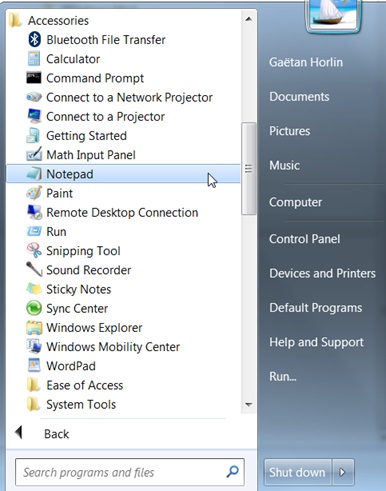Open the Snipping Tool scissors icon
Image resolution: width=386 pixels, height=491 pixels.
click(34, 251)
